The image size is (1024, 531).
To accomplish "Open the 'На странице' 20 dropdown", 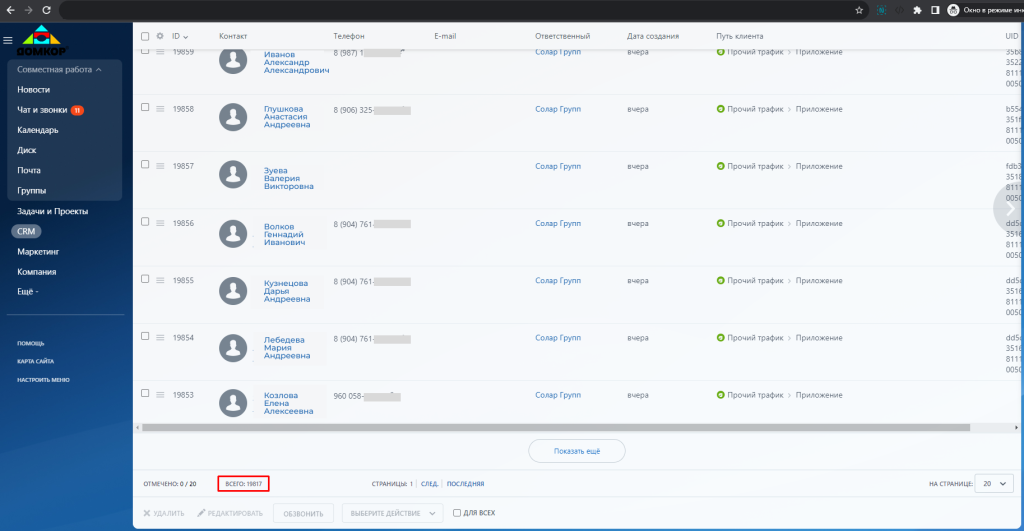I will click(x=994, y=483).
